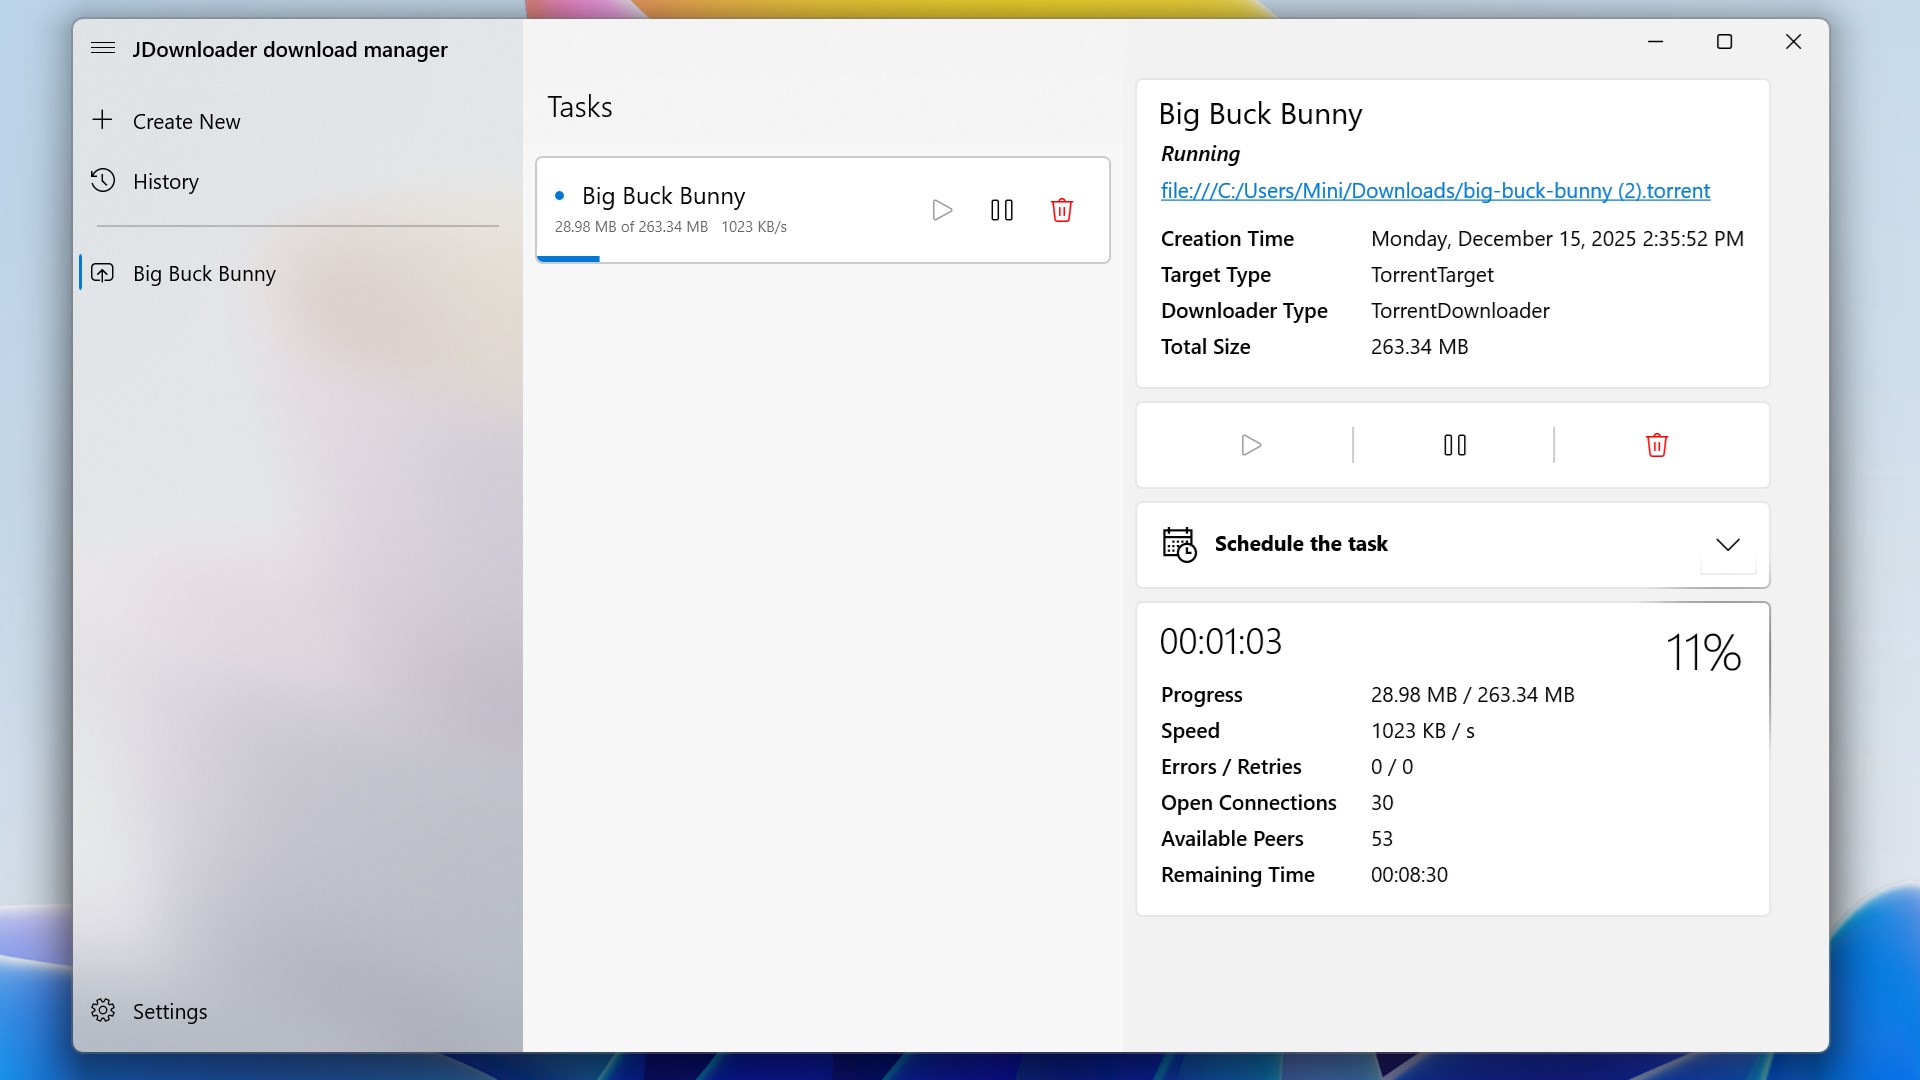
Task: Resume the Big Buck Bunny task from the card
Action: 942,210
